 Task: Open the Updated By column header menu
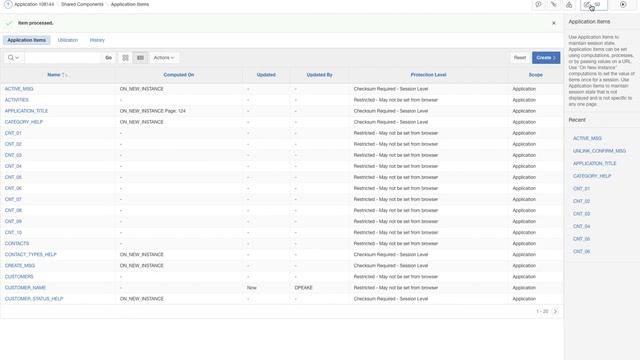[320, 75]
